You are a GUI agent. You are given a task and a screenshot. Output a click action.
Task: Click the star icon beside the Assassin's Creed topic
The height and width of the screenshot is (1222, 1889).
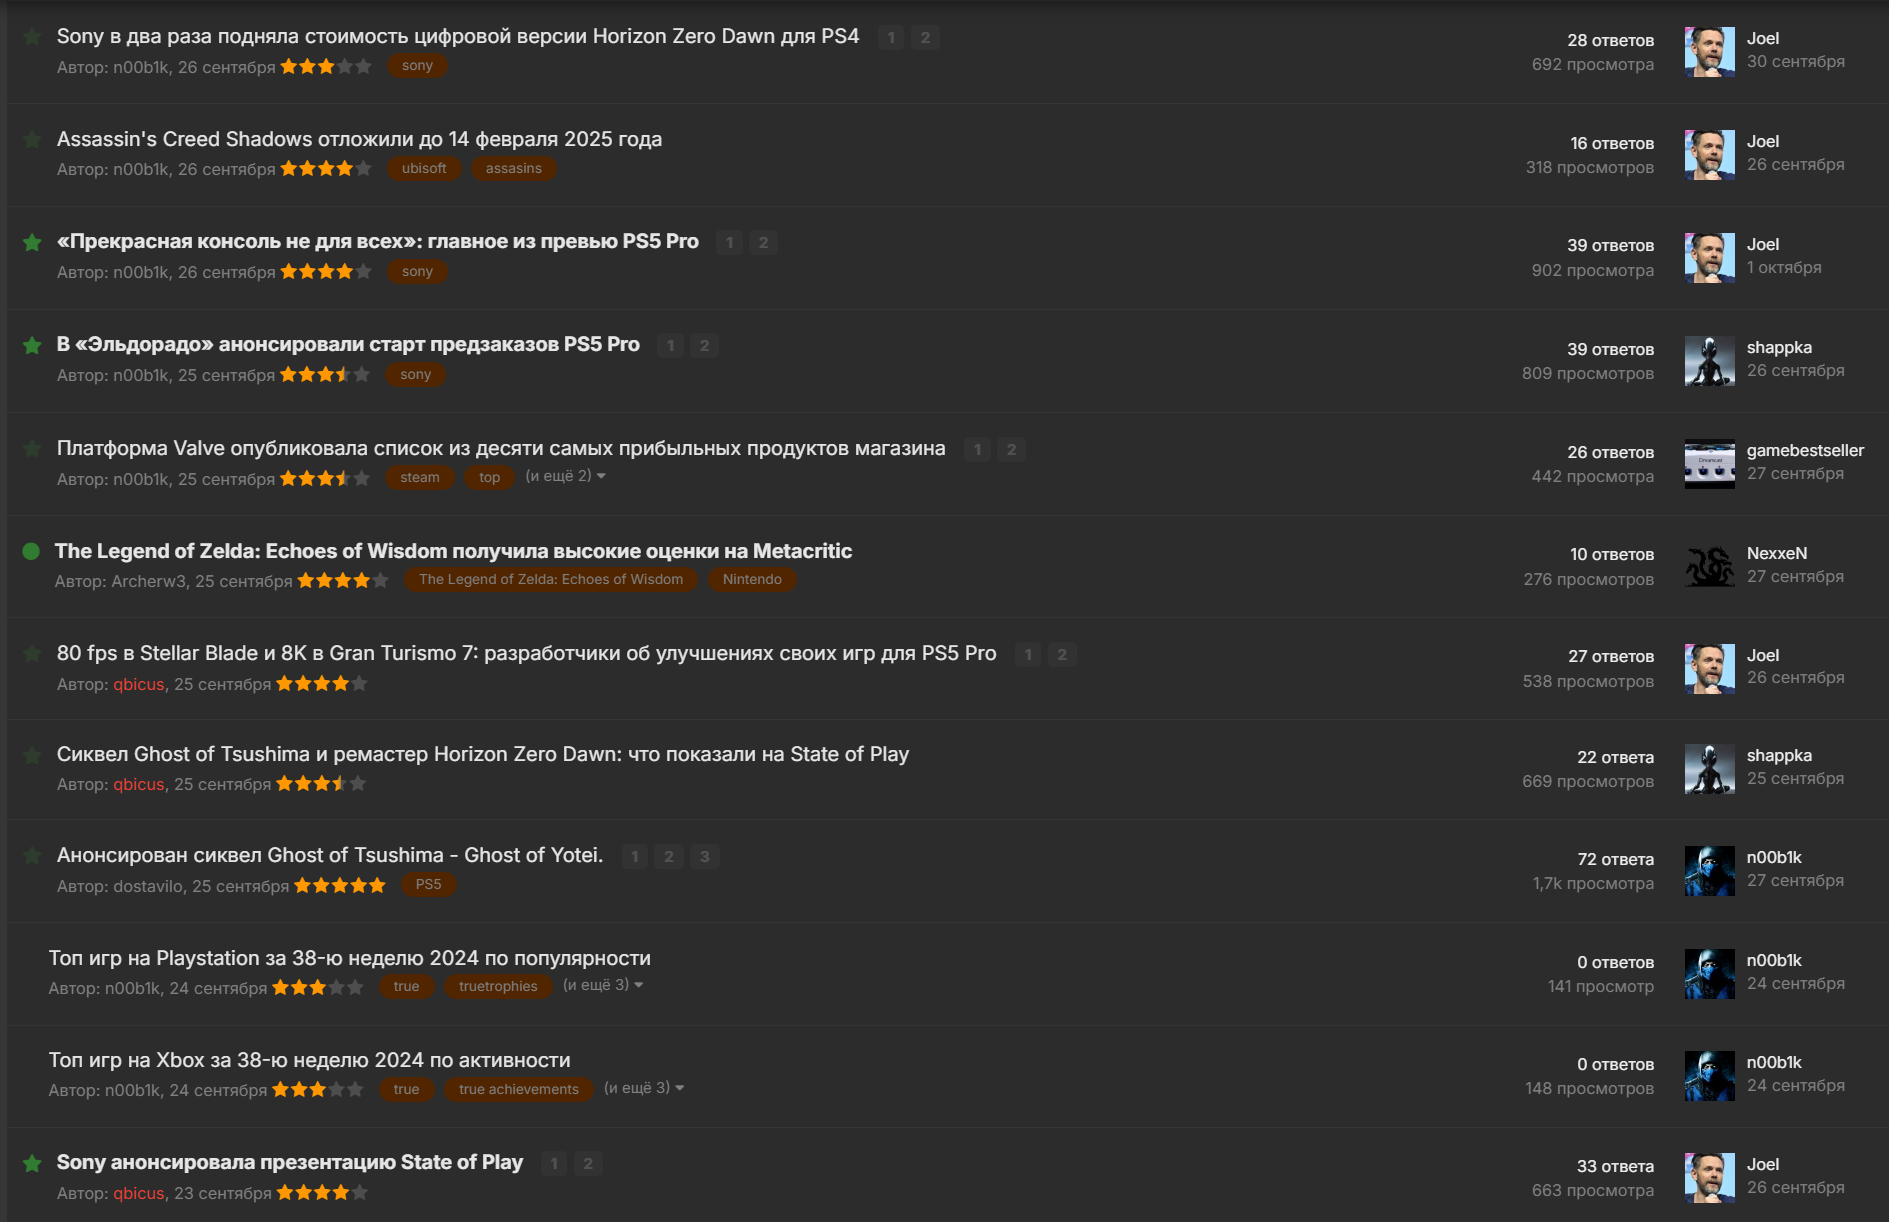pos(32,140)
